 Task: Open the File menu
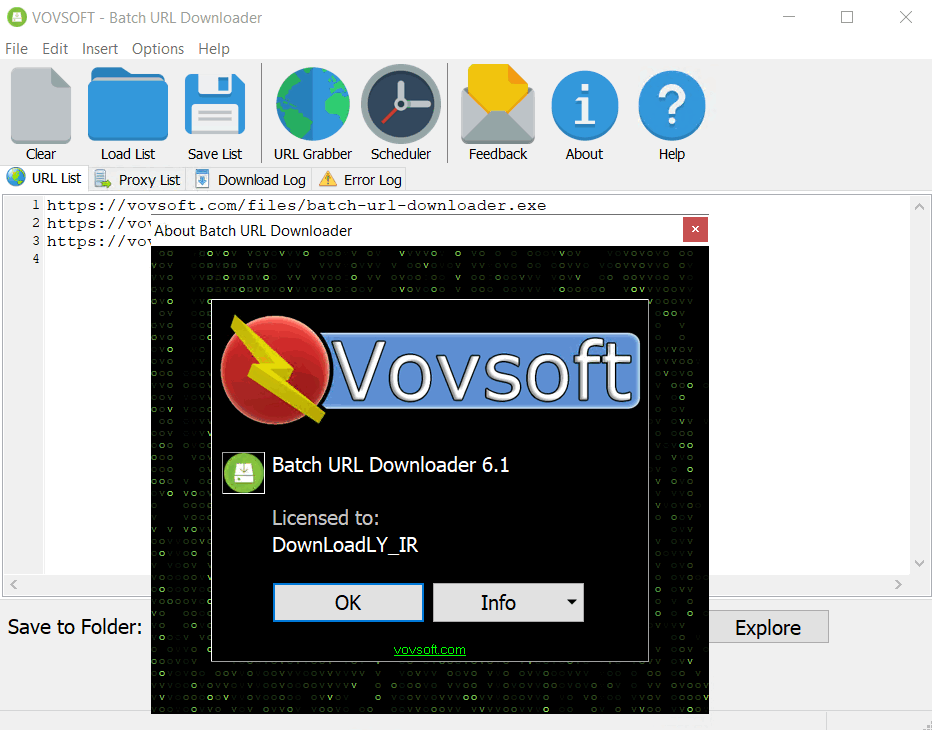point(17,49)
